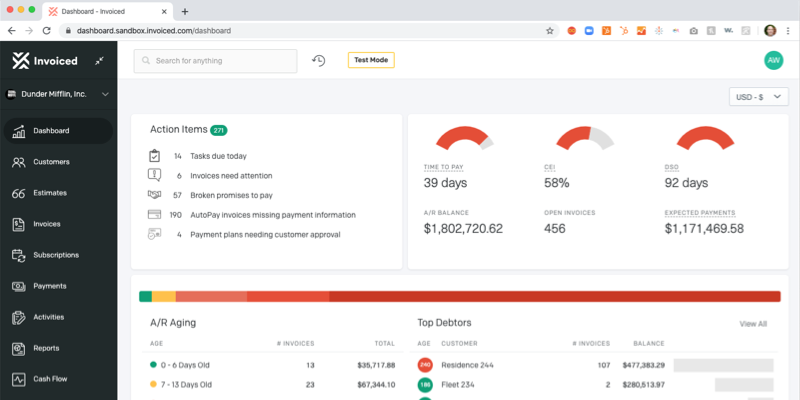The width and height of the screenshot is (800, 400).
Task: Open the Estimates sidebar item
Action: coord(58,193)
